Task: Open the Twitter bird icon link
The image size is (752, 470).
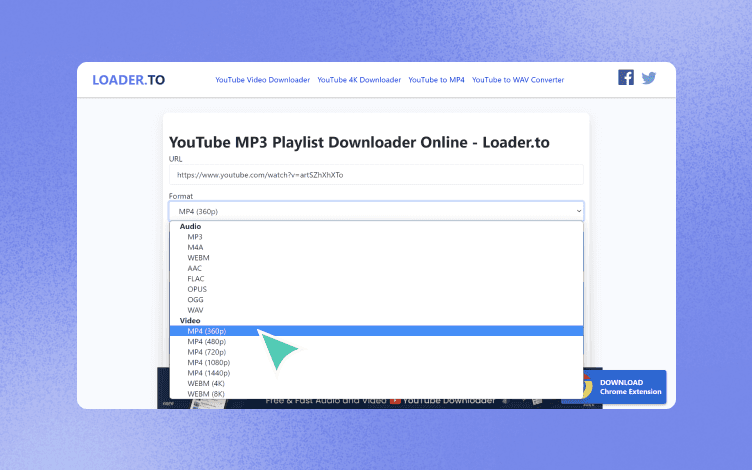Action: point(649,78)
